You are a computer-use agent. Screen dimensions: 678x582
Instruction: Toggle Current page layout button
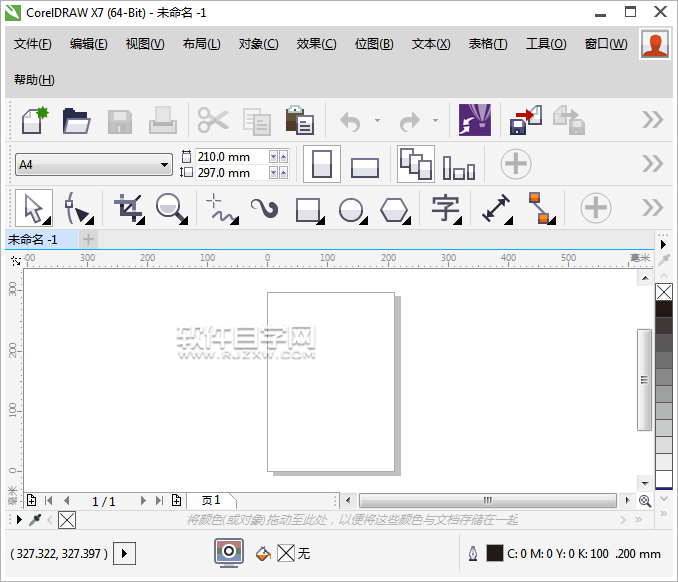tap(459, 167)
